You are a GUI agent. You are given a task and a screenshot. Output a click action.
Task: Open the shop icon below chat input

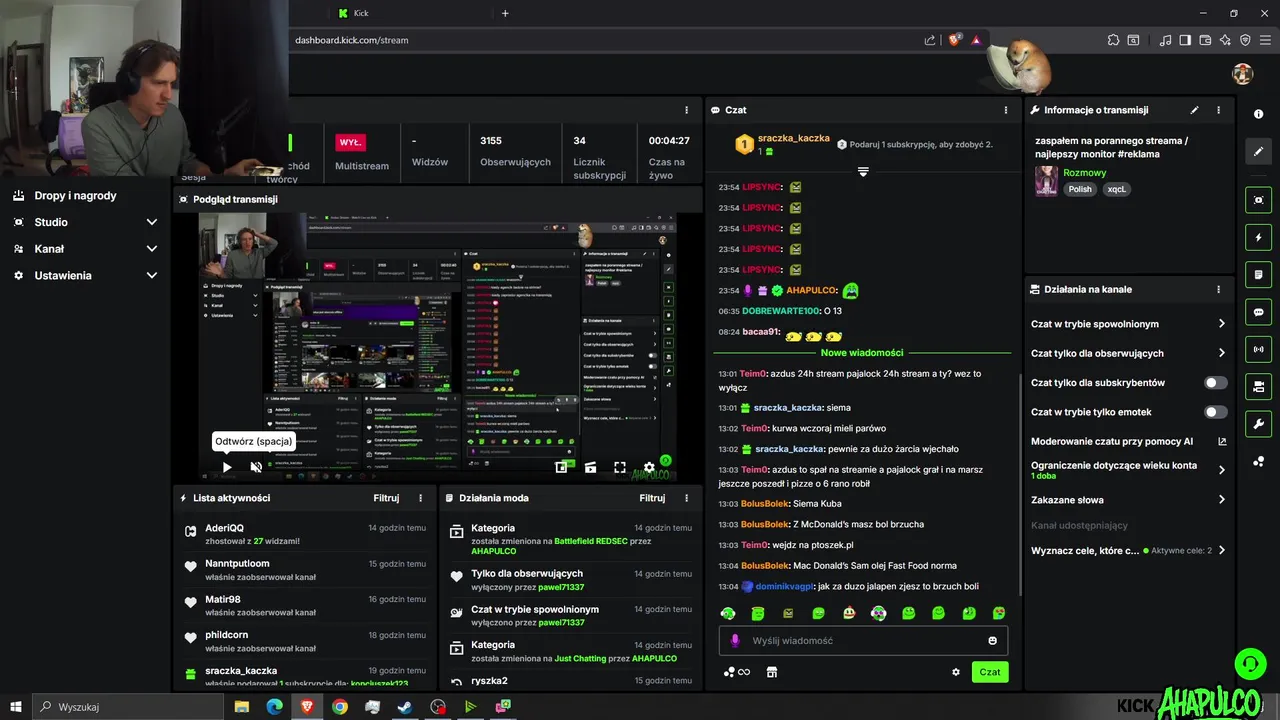[x=772, y=672]
